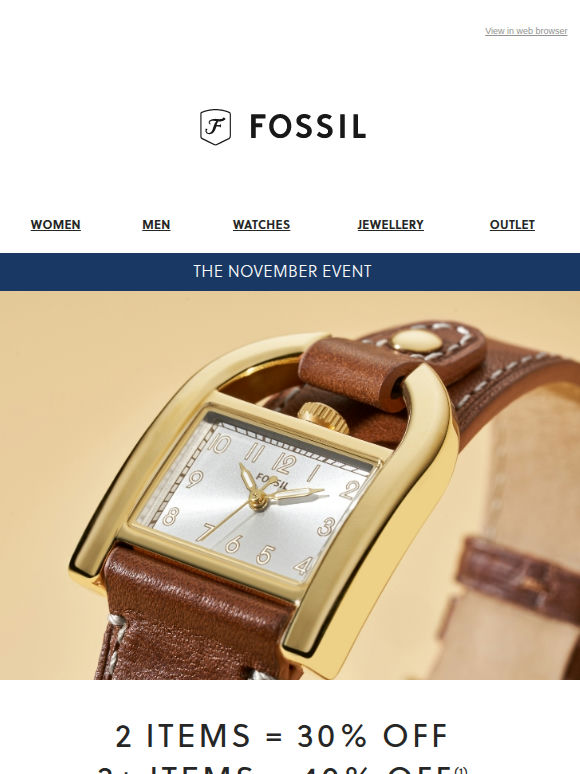
Task: Click the 2 ITEMS = 30% OFF headline
Action: (x=282, y=736)
